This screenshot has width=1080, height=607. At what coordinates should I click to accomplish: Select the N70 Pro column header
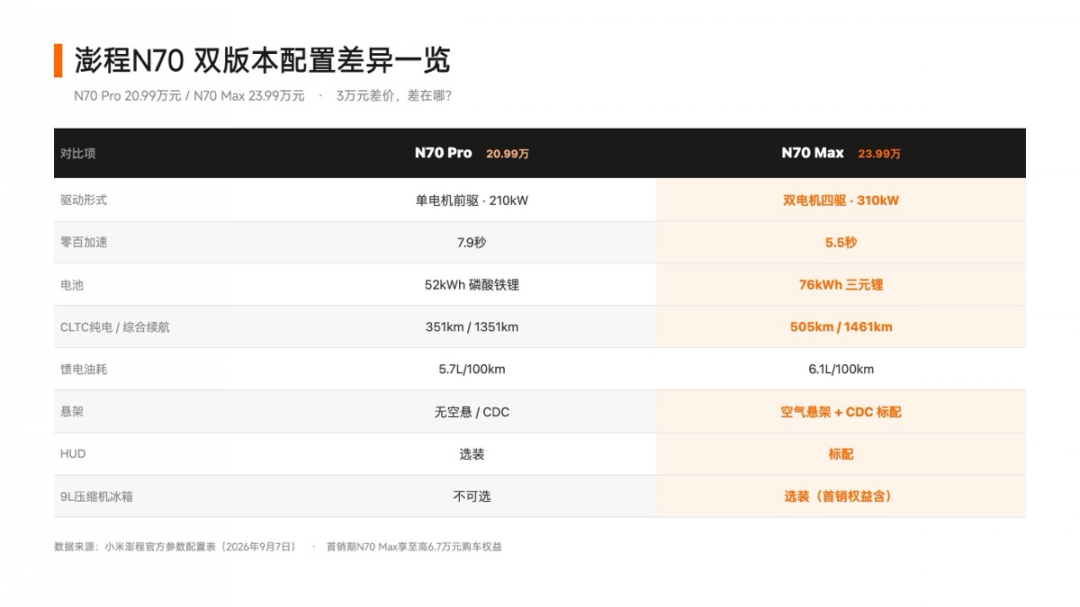click(443, 153)
